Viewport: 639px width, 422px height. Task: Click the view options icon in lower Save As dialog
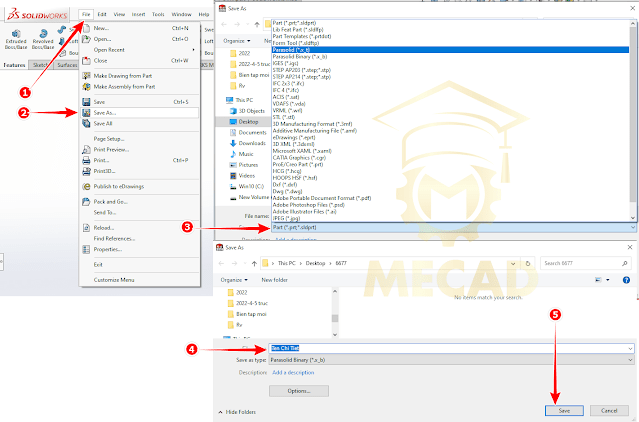(x=598, y=280)
